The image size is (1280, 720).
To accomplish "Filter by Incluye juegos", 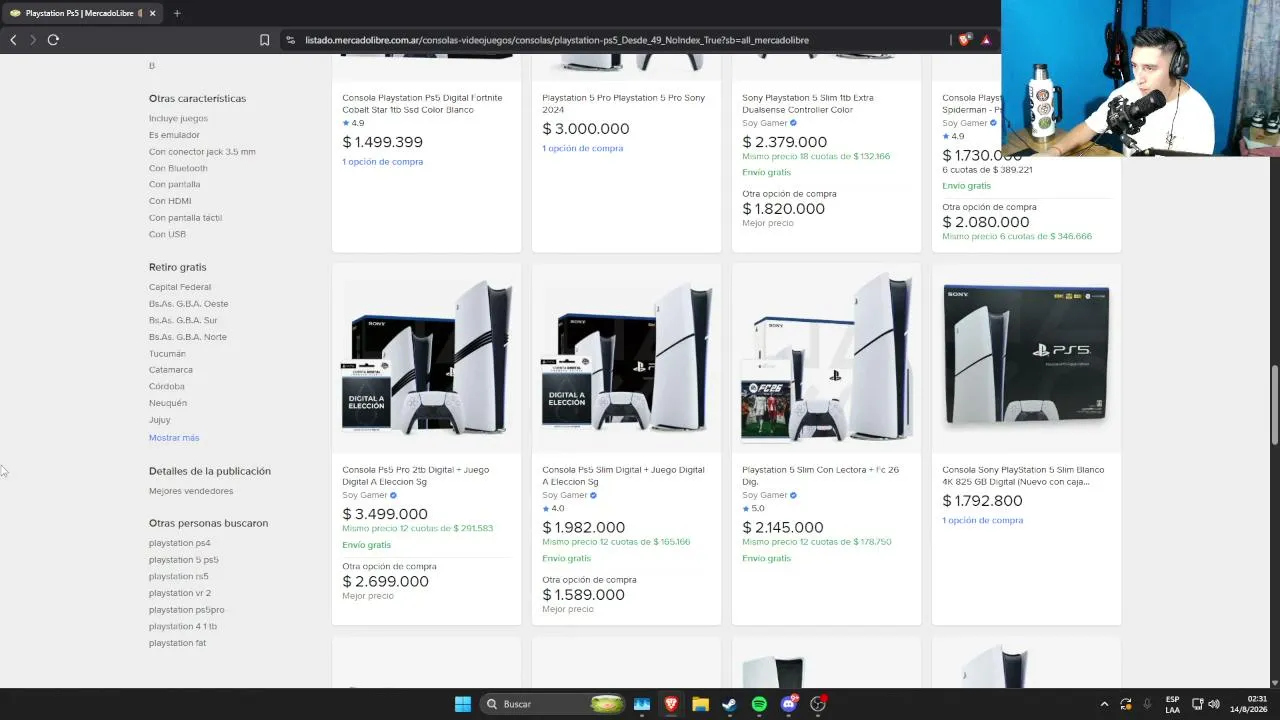I will [178, 119].
